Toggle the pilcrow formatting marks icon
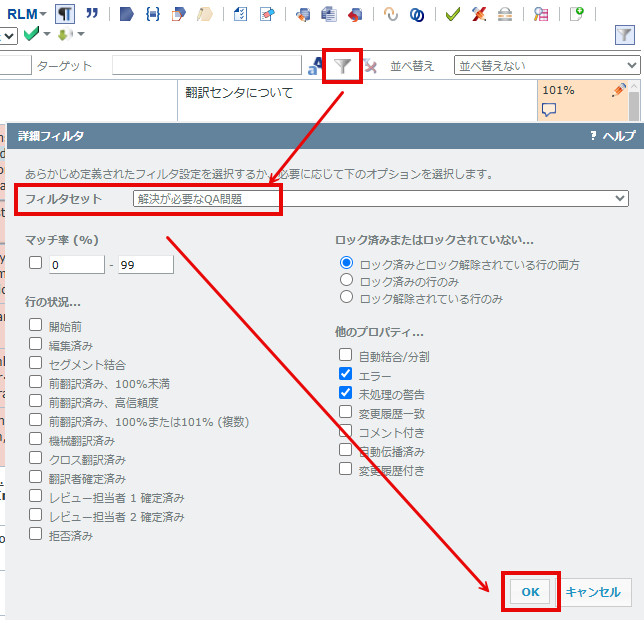644x620 pixels. point(64,14)
